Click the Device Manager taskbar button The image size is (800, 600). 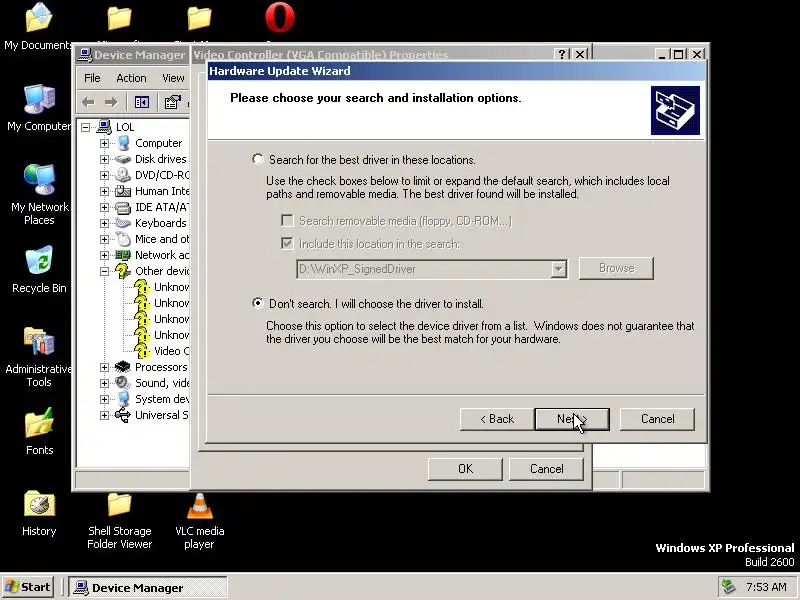147,588
